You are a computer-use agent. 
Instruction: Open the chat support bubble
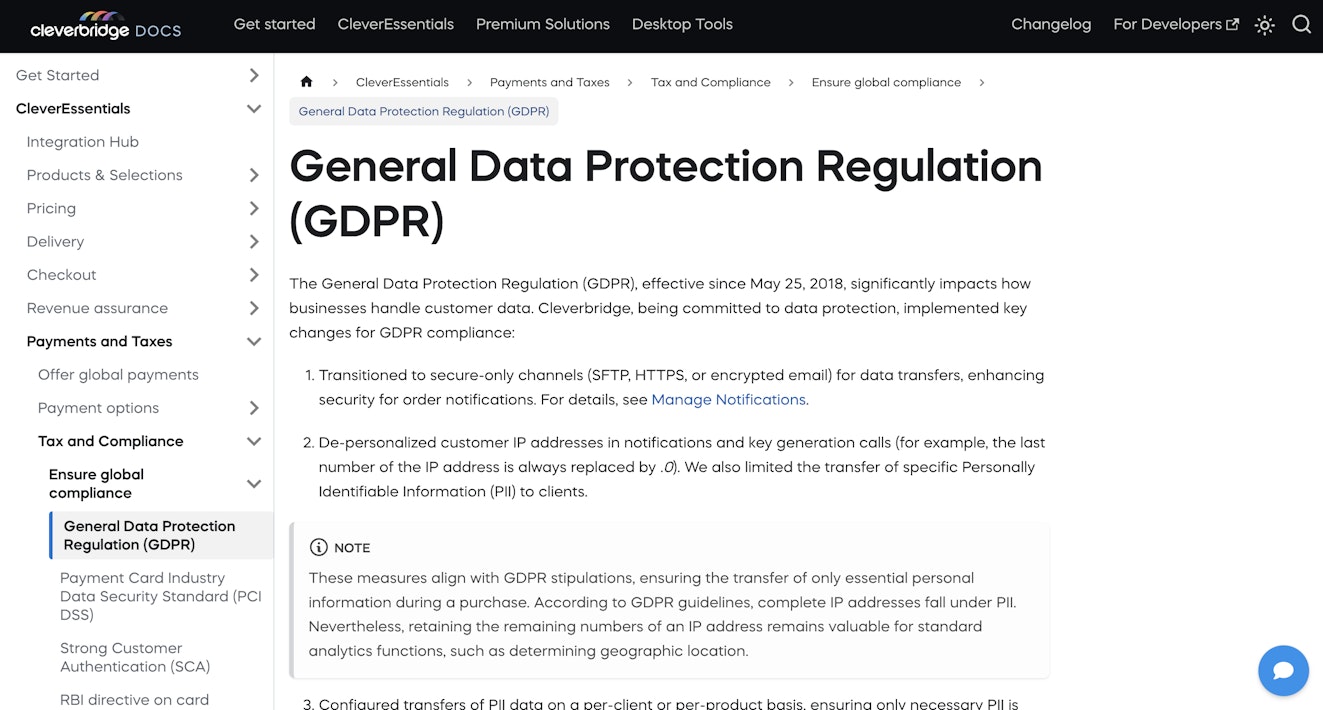pos(1283,670)
